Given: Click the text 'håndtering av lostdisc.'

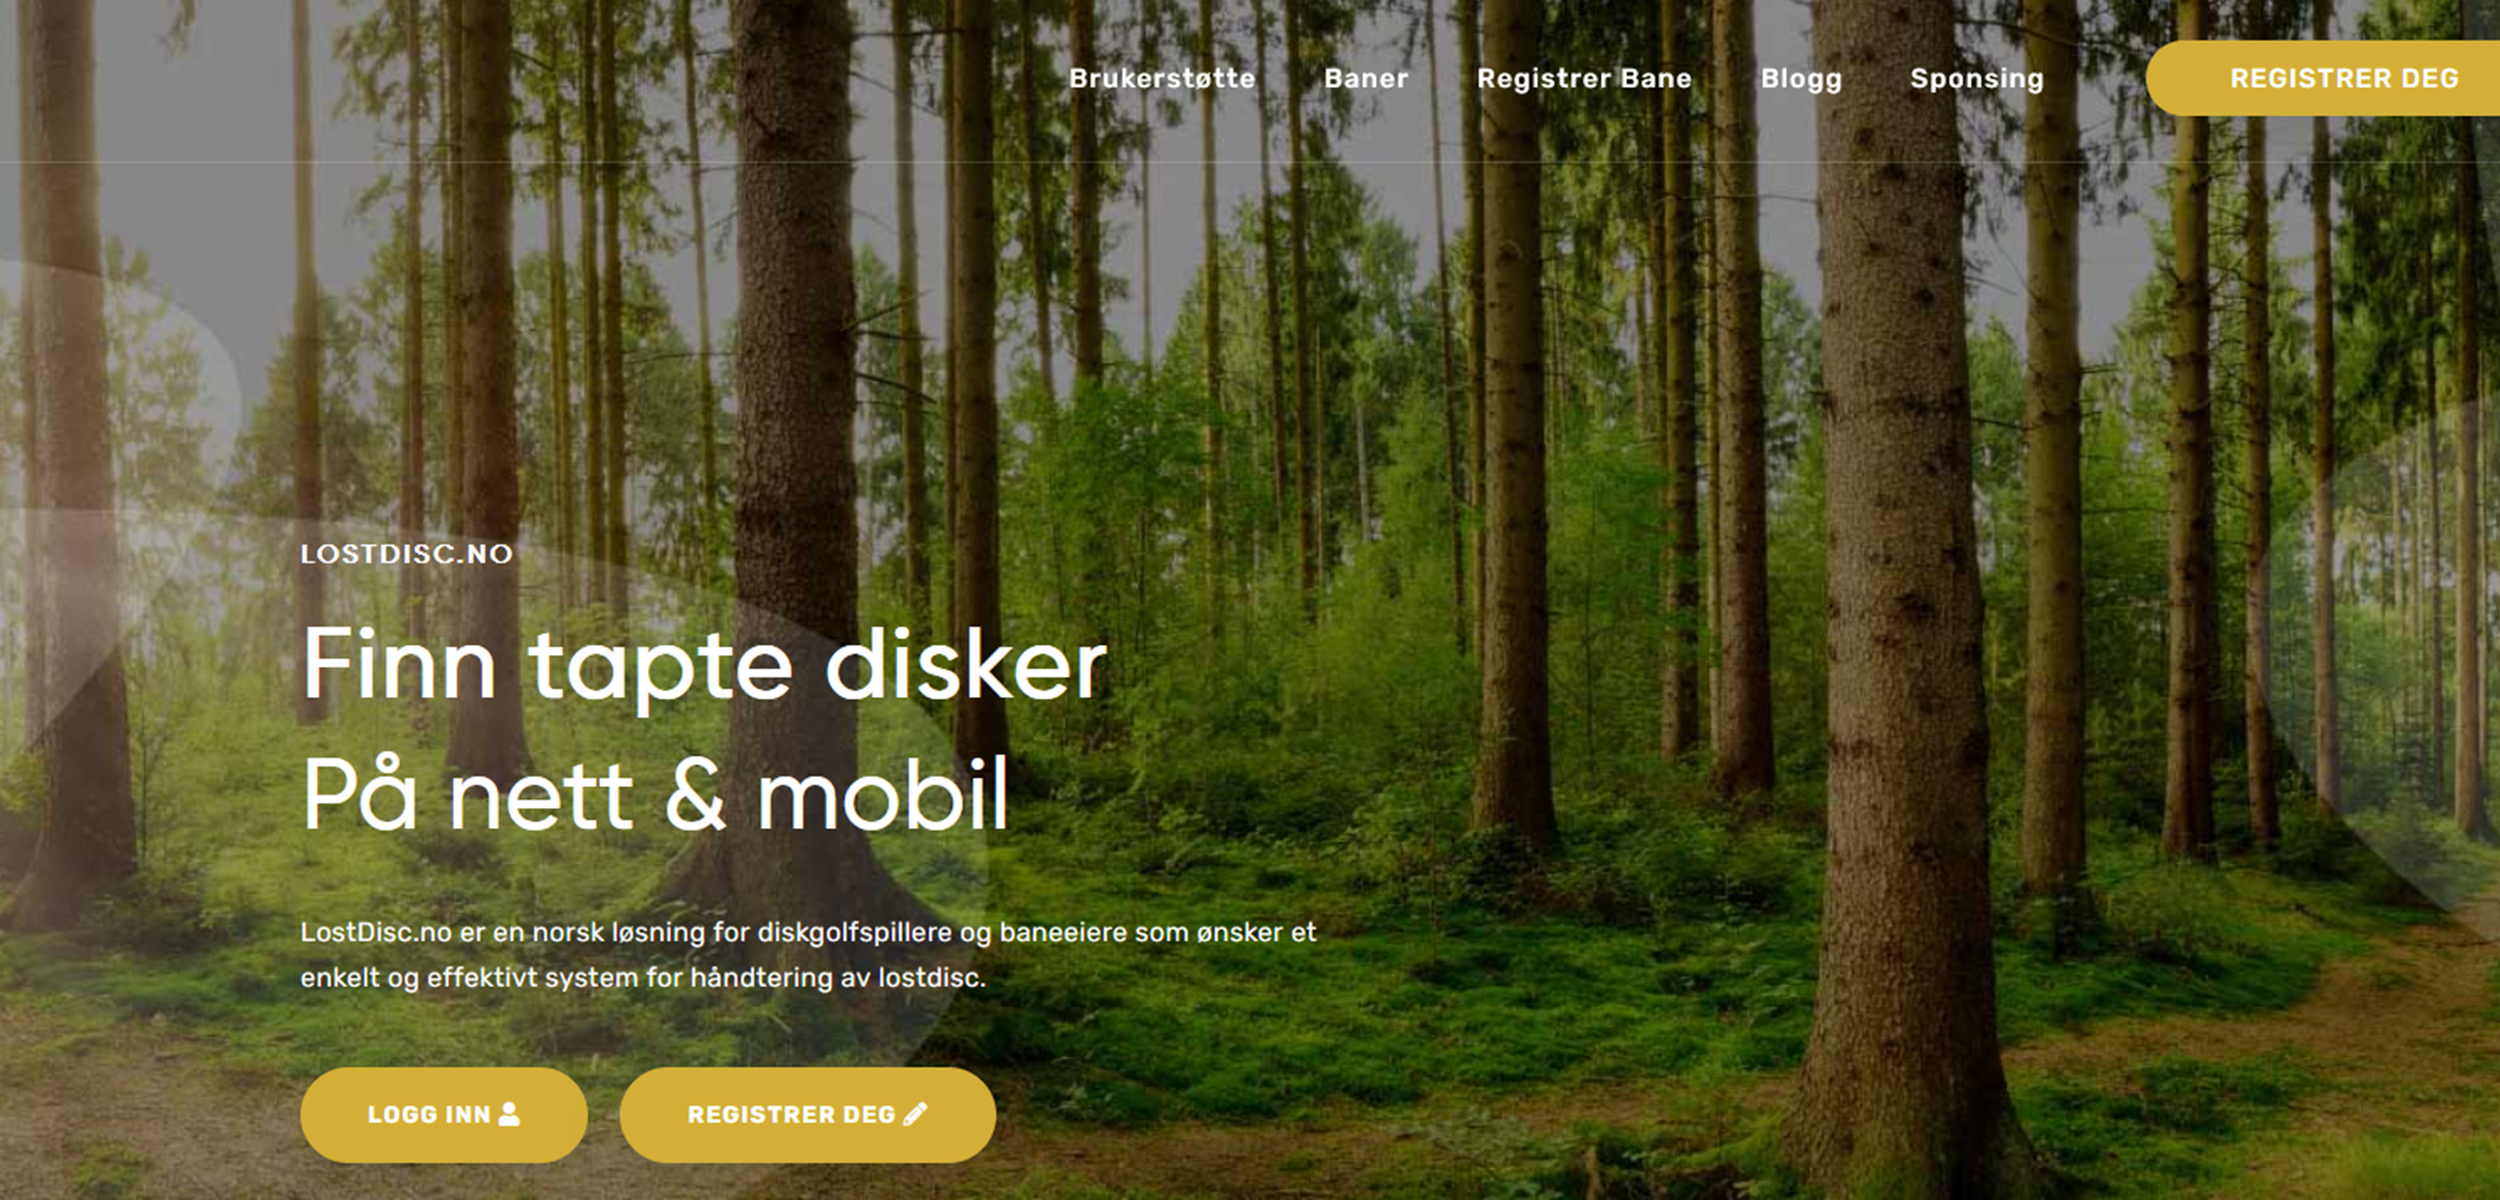Looking at the screenshot, I should coord(838,977).
